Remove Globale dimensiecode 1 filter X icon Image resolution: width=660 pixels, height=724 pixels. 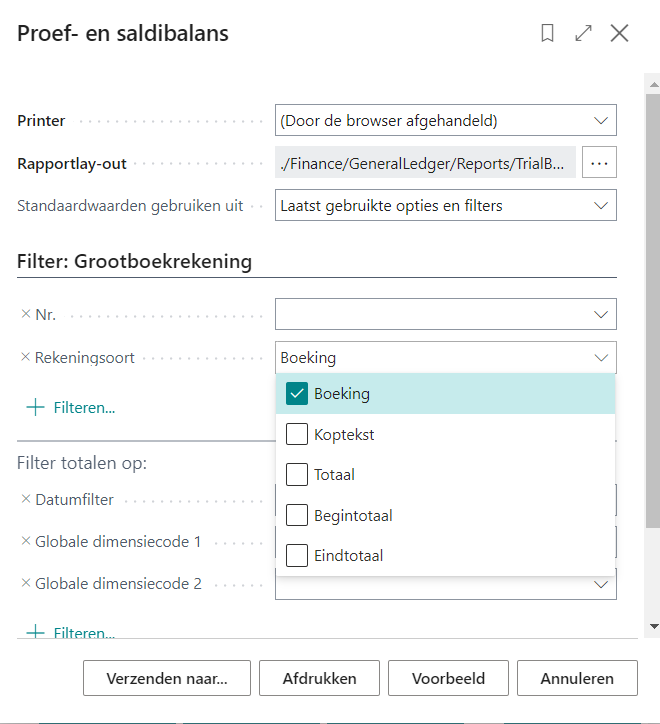(x=26, y=541)
